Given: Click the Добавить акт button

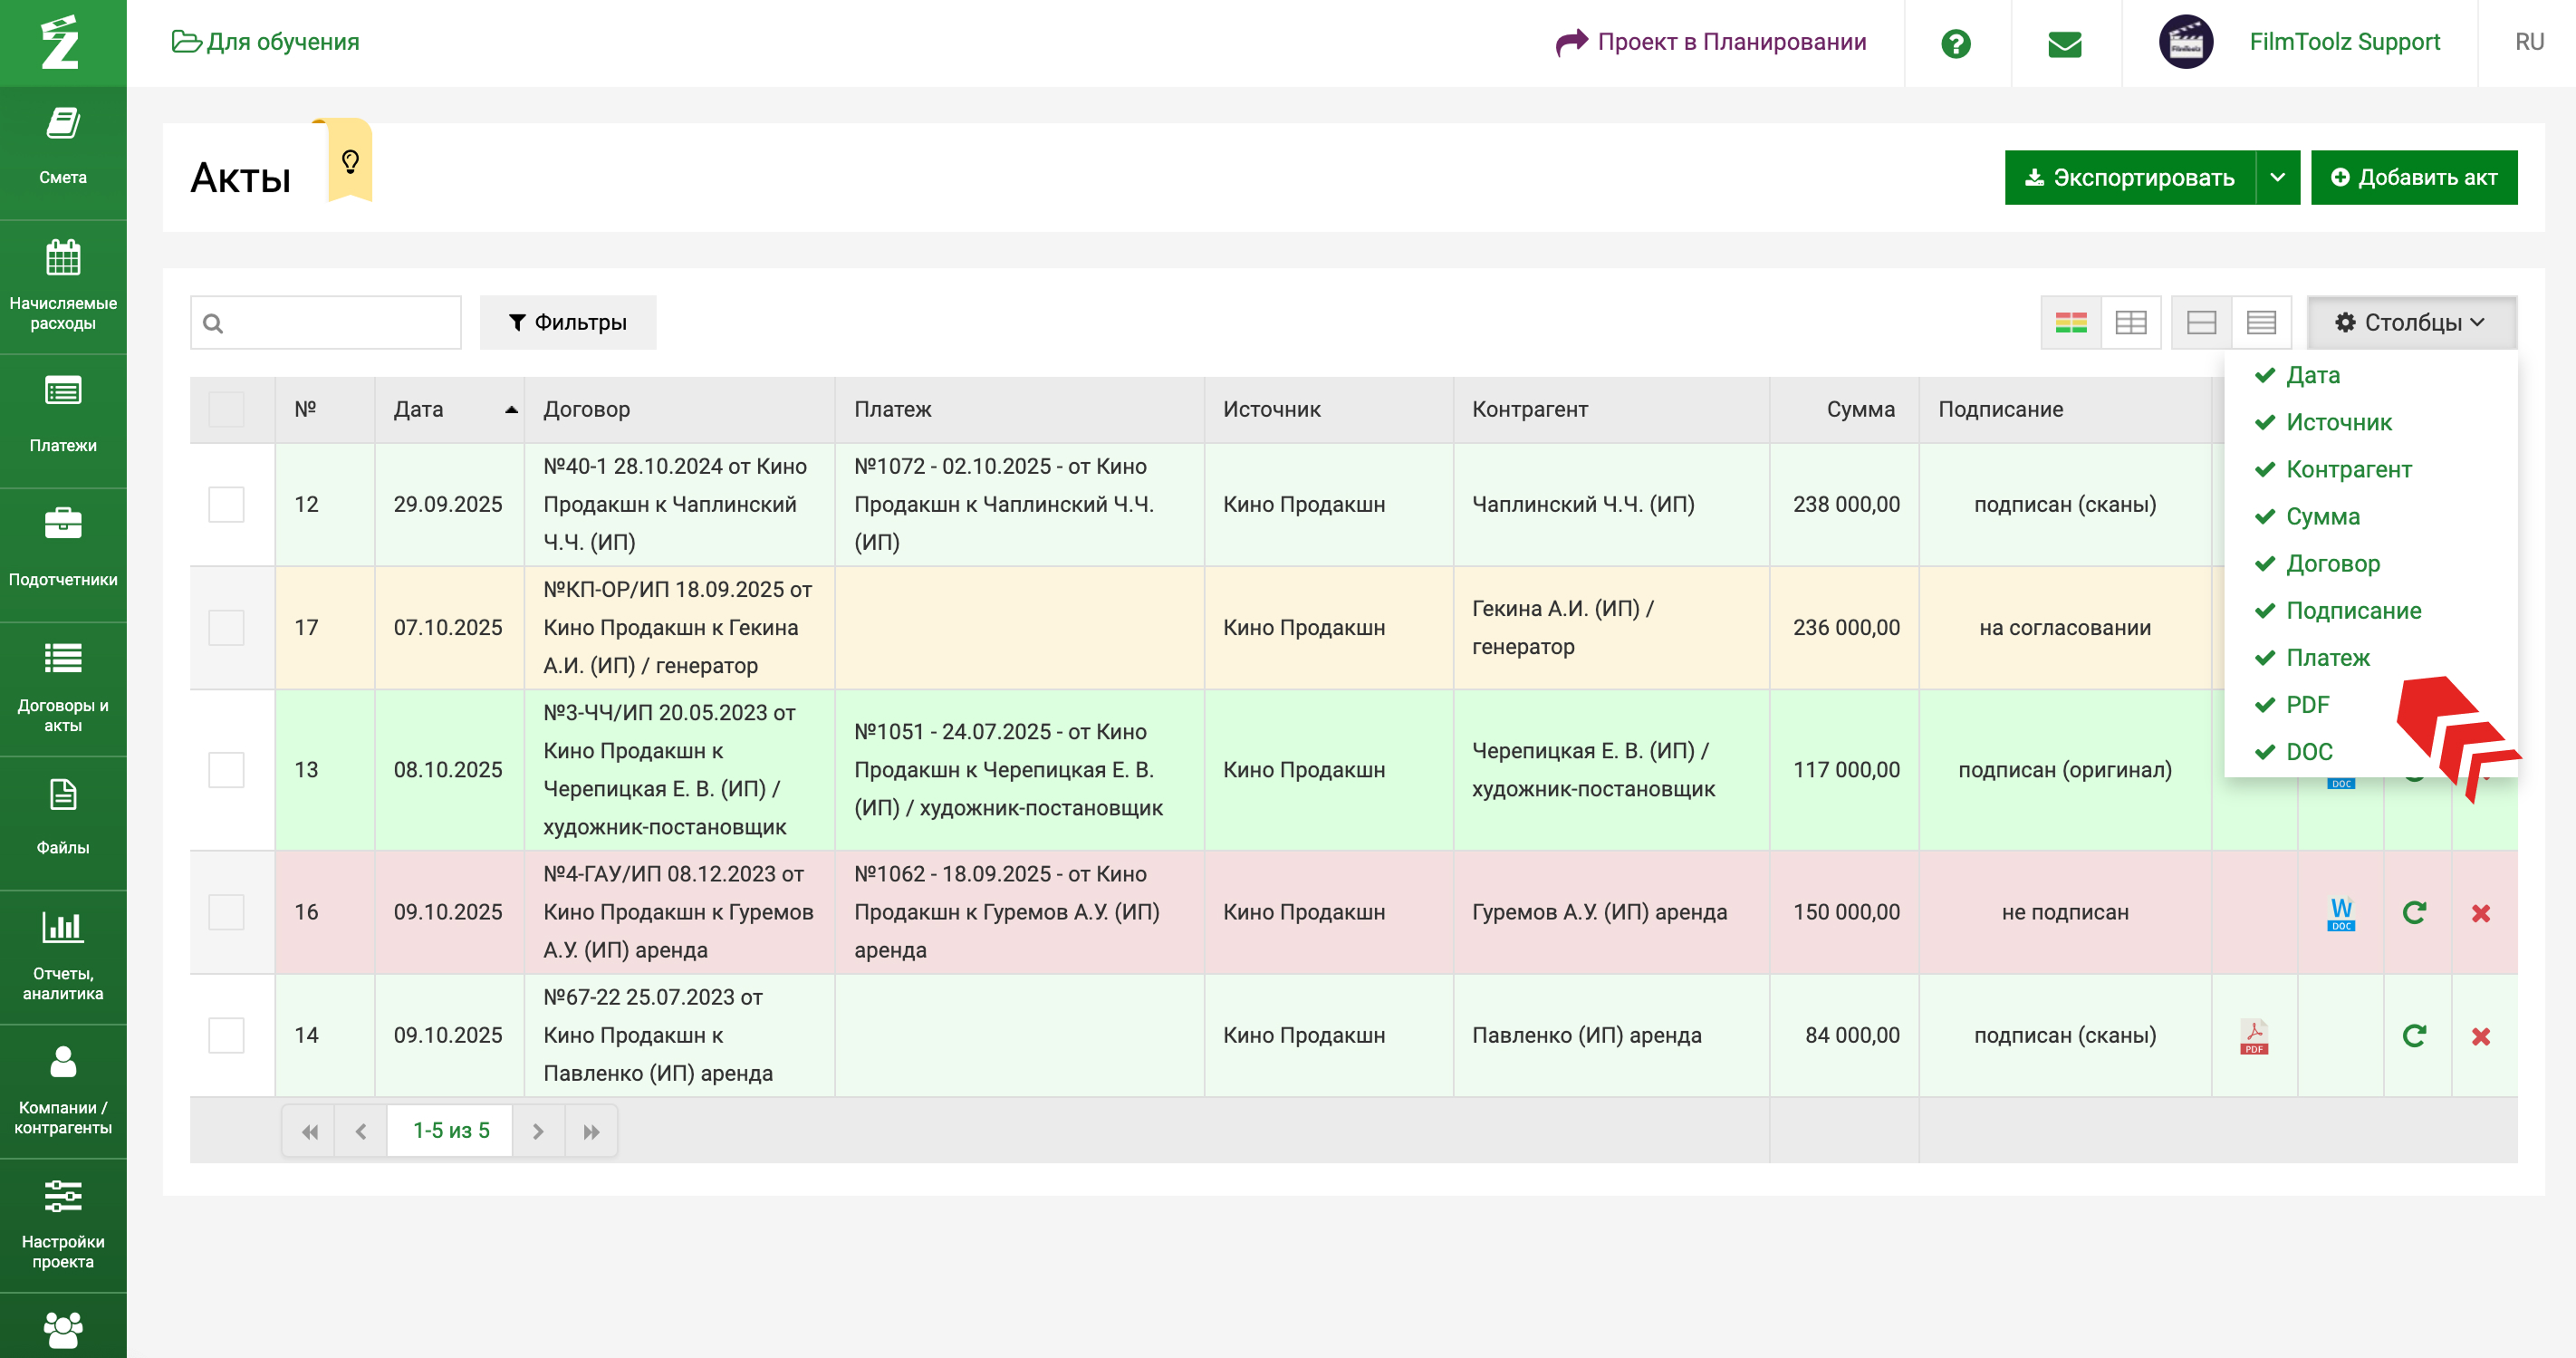Looking at the screenshot, I should (x=2413, y=177).
